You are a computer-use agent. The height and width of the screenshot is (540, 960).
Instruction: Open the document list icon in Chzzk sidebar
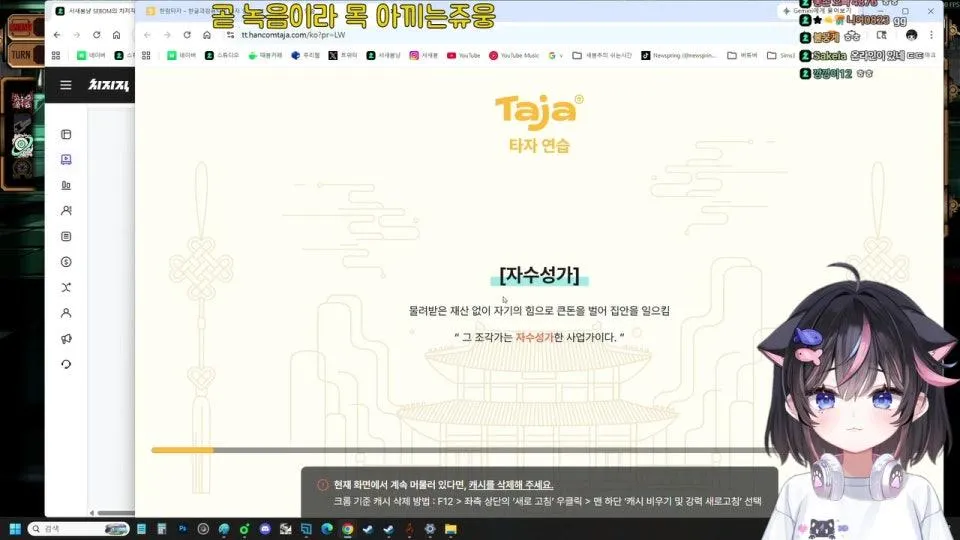(66, 236)
